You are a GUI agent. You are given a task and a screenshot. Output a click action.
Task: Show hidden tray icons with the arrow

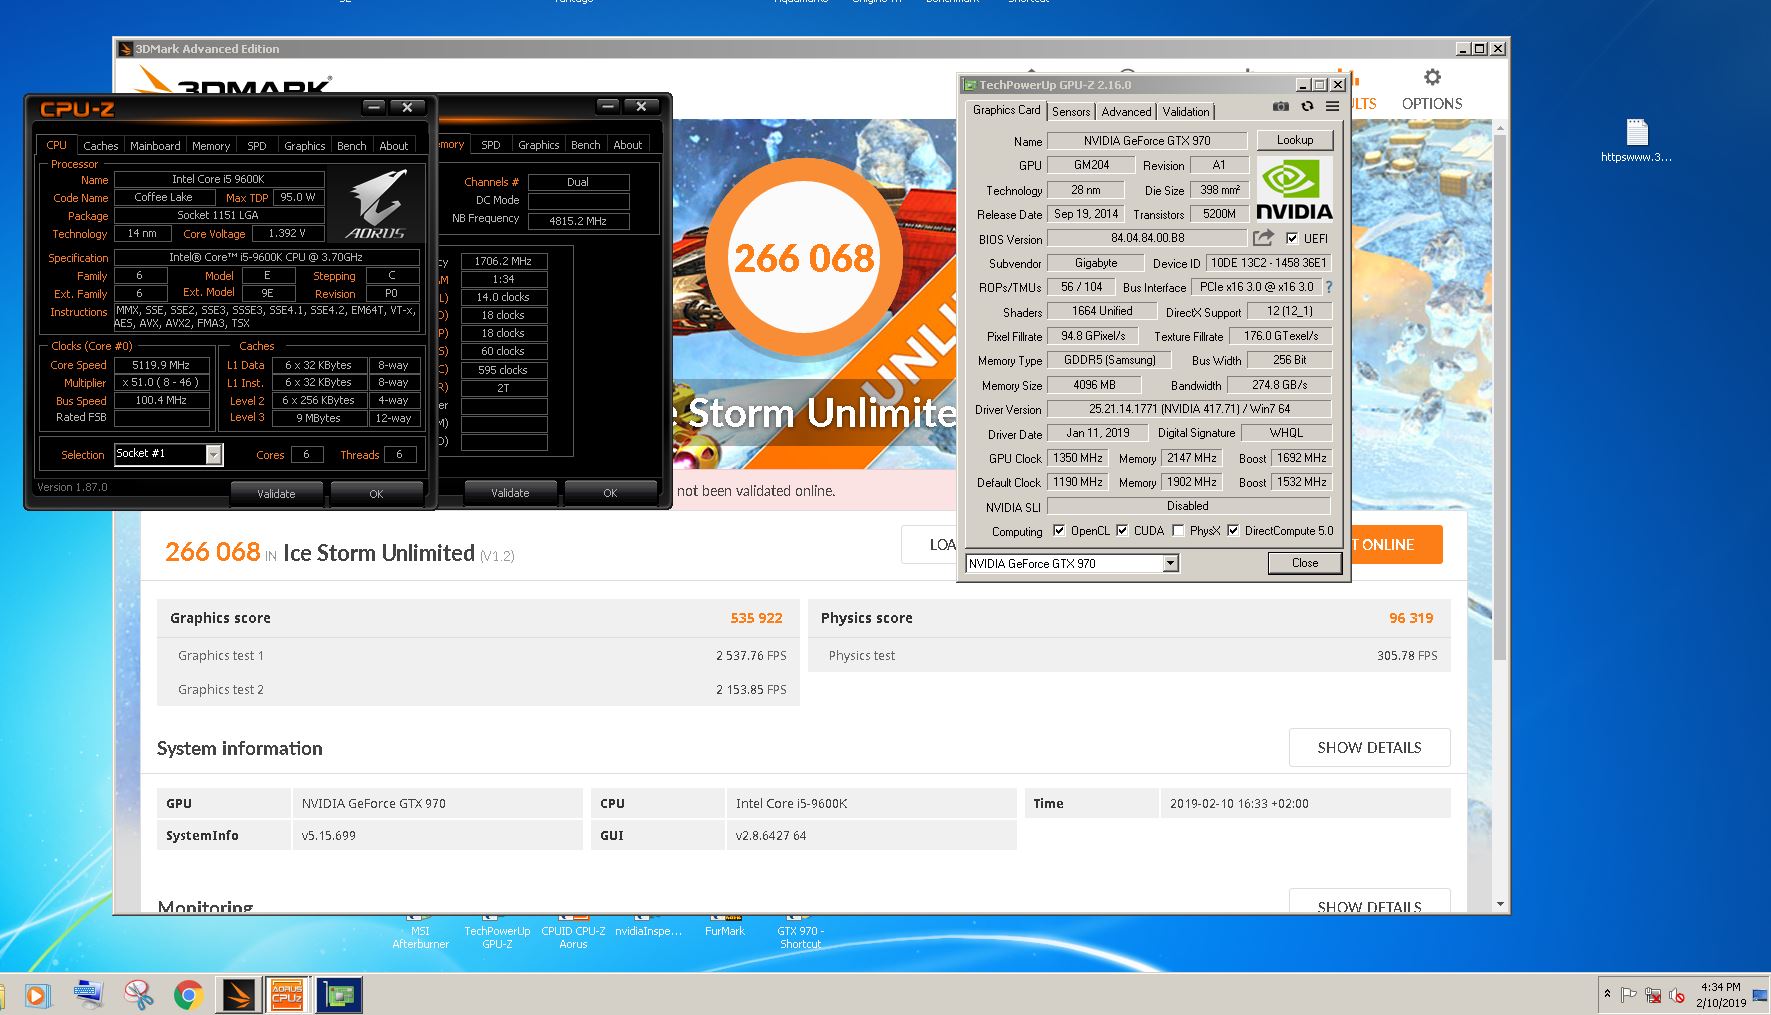tap(1607, 994)
